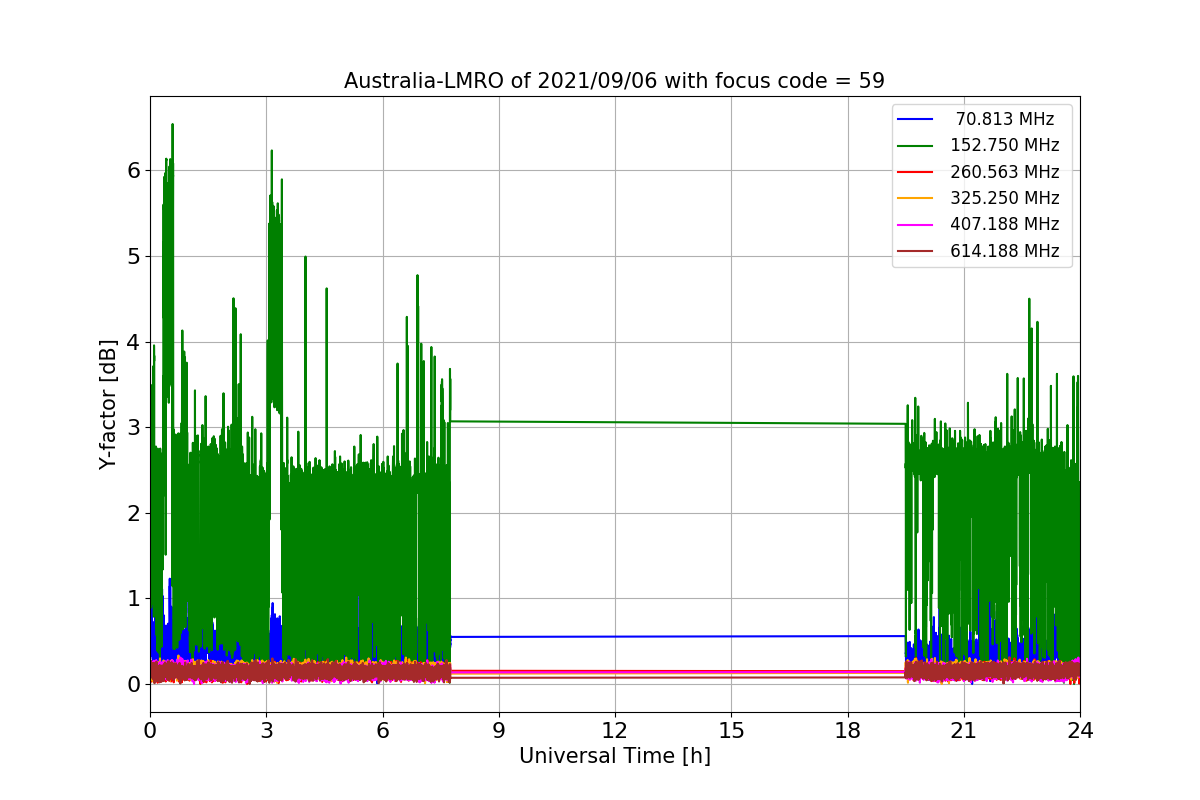
Task: Click the Universal Time [h] axis label
Action: [x=614, y=757]
